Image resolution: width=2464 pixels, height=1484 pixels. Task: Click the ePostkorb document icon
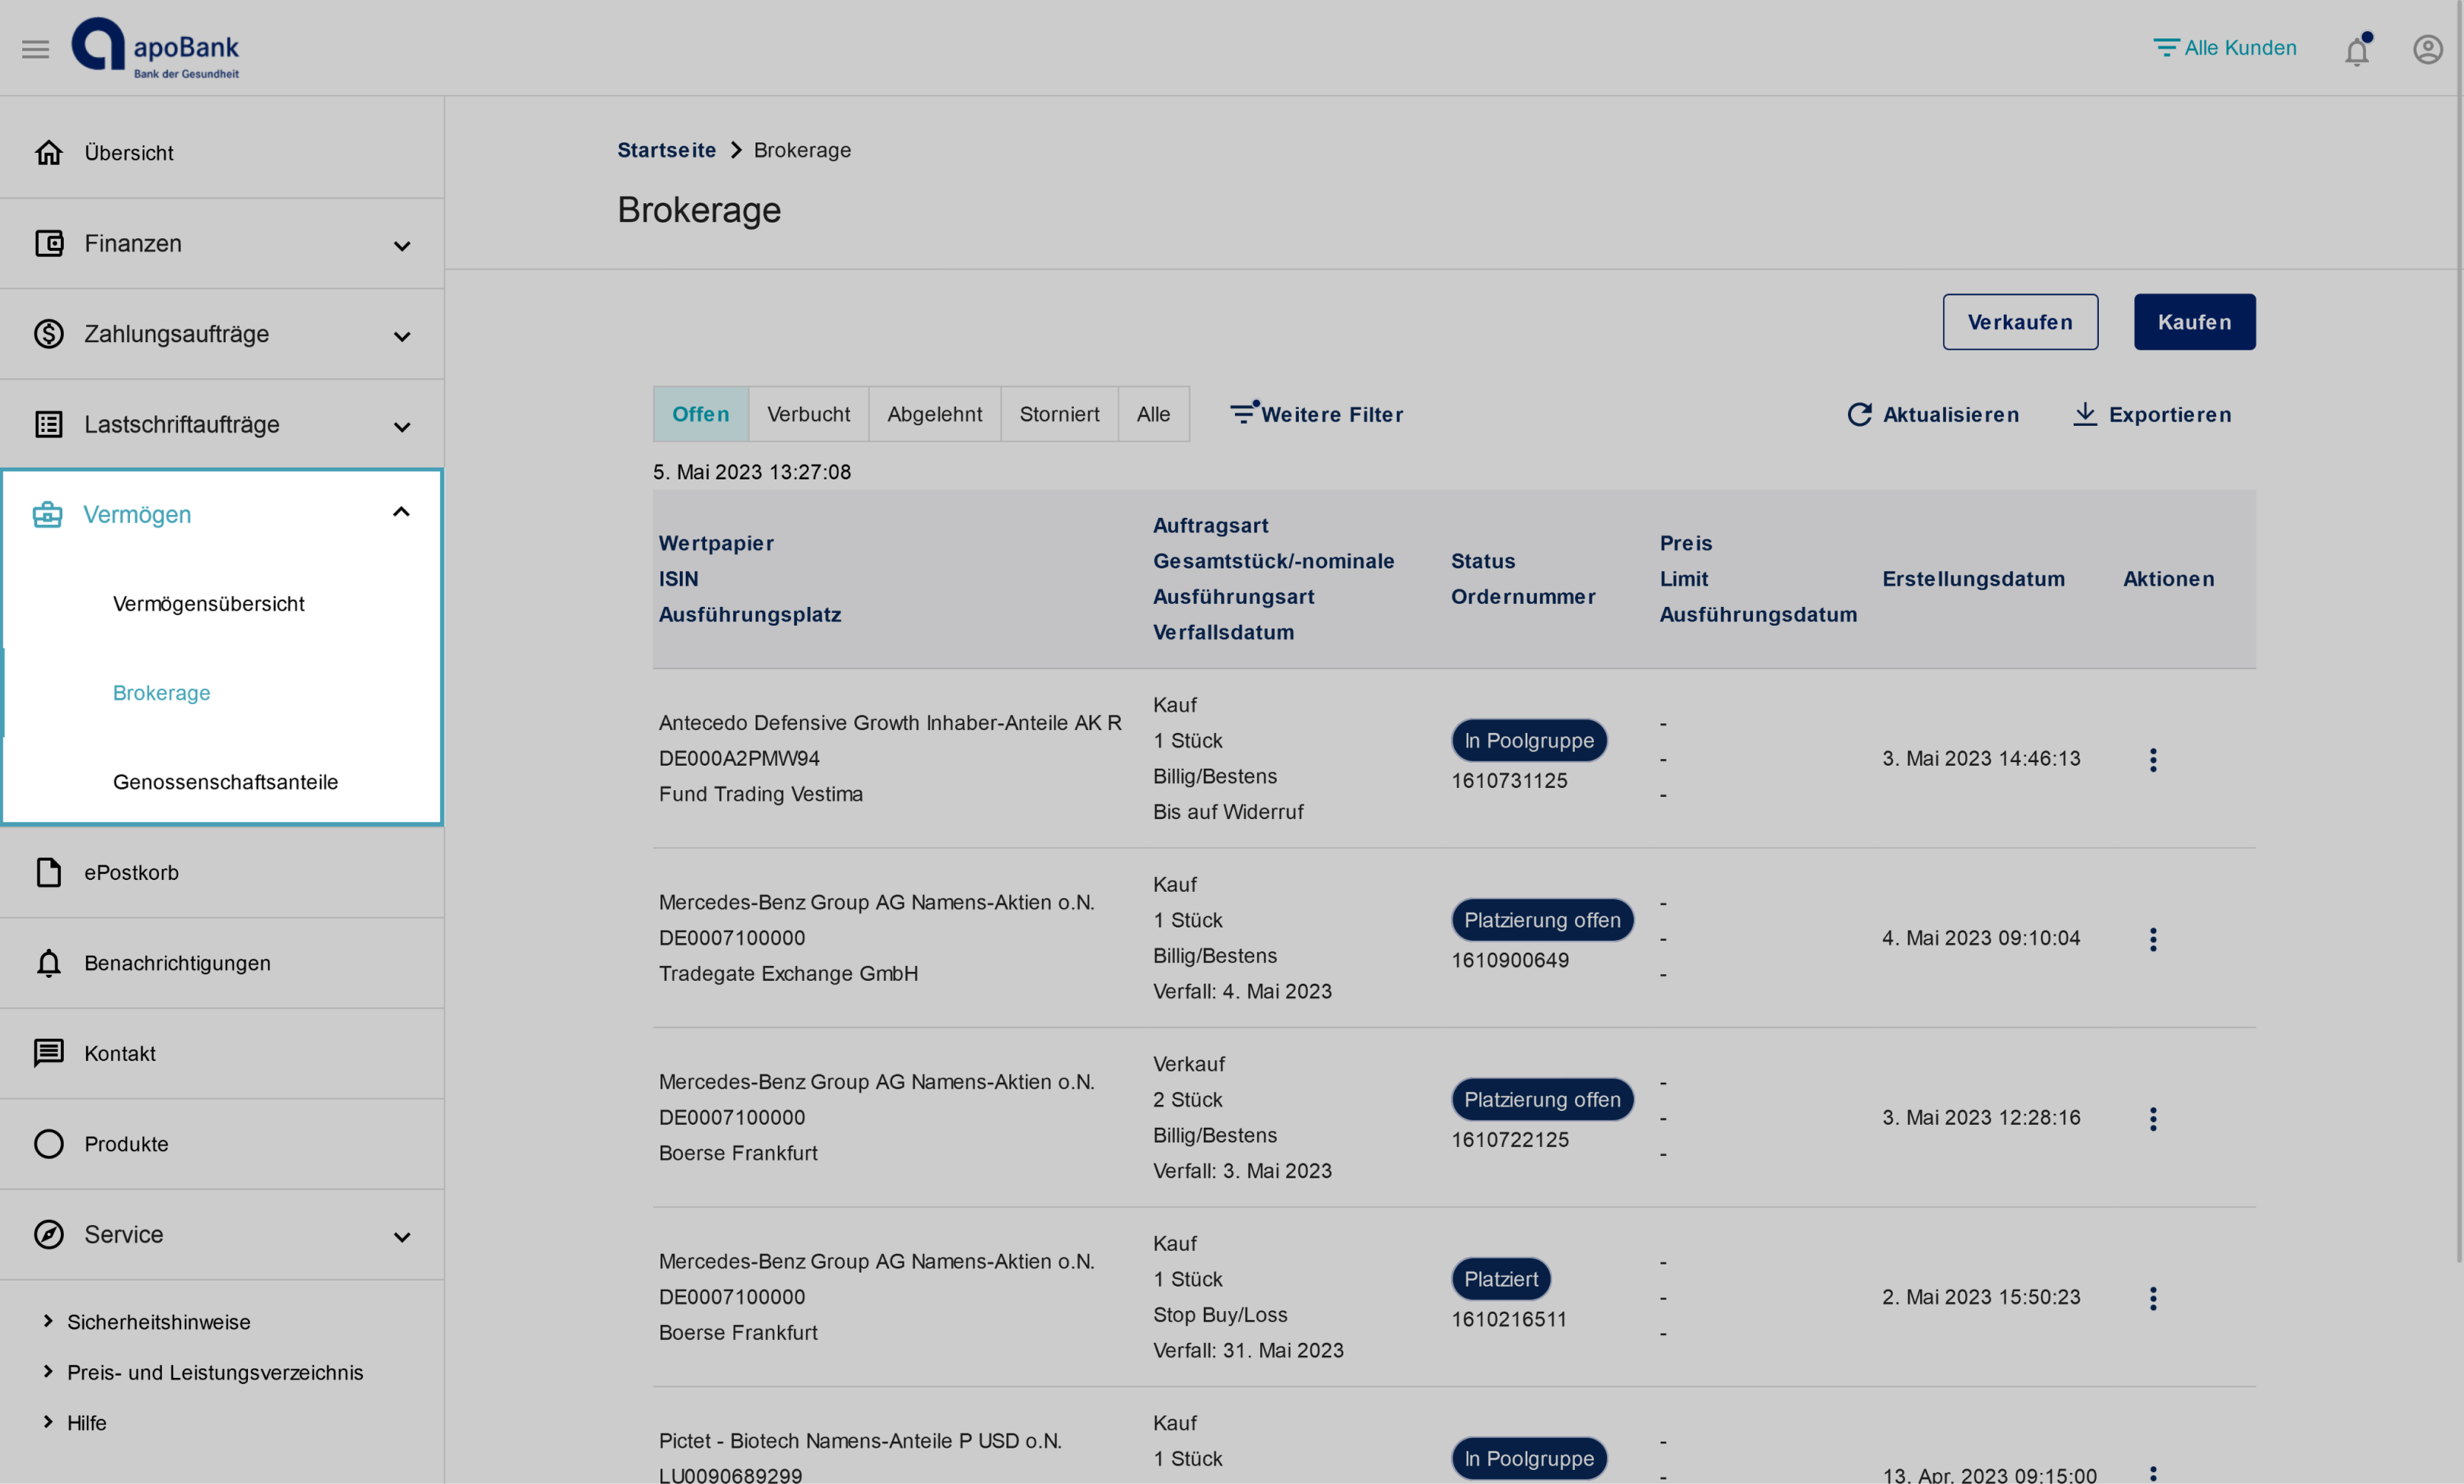point(48,872)
